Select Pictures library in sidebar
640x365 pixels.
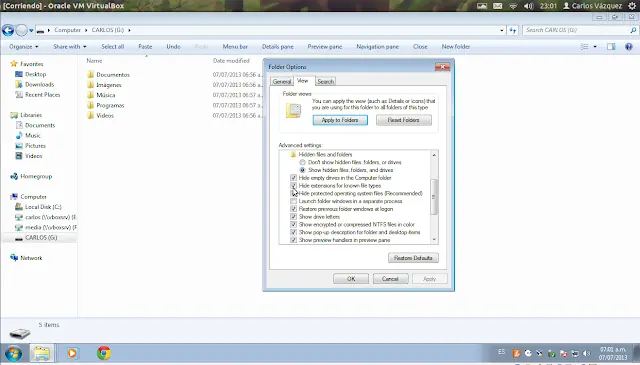pyautogui.click(x=35, y=146)
